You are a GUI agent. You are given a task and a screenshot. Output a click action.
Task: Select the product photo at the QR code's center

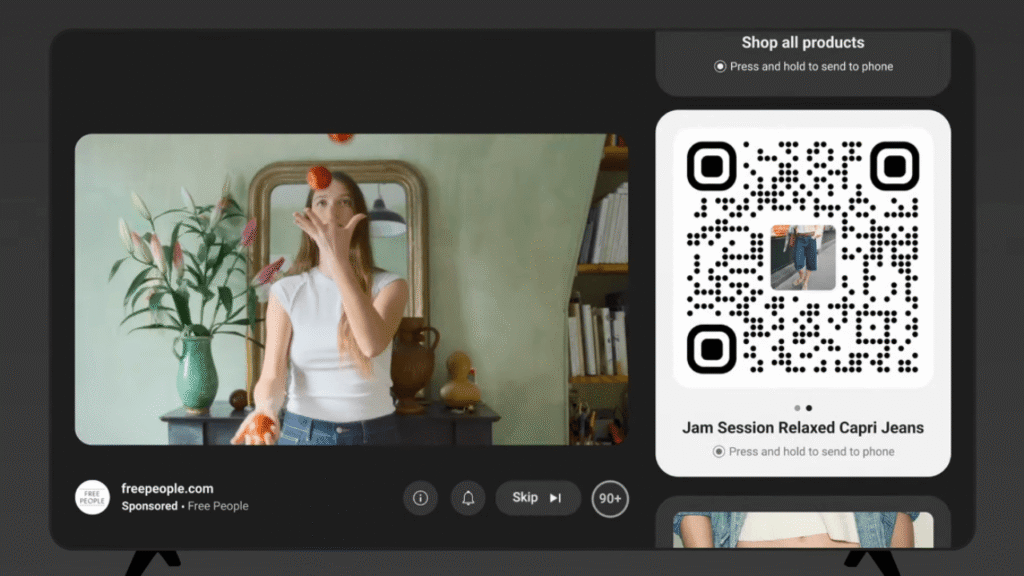tap(801, 253)
